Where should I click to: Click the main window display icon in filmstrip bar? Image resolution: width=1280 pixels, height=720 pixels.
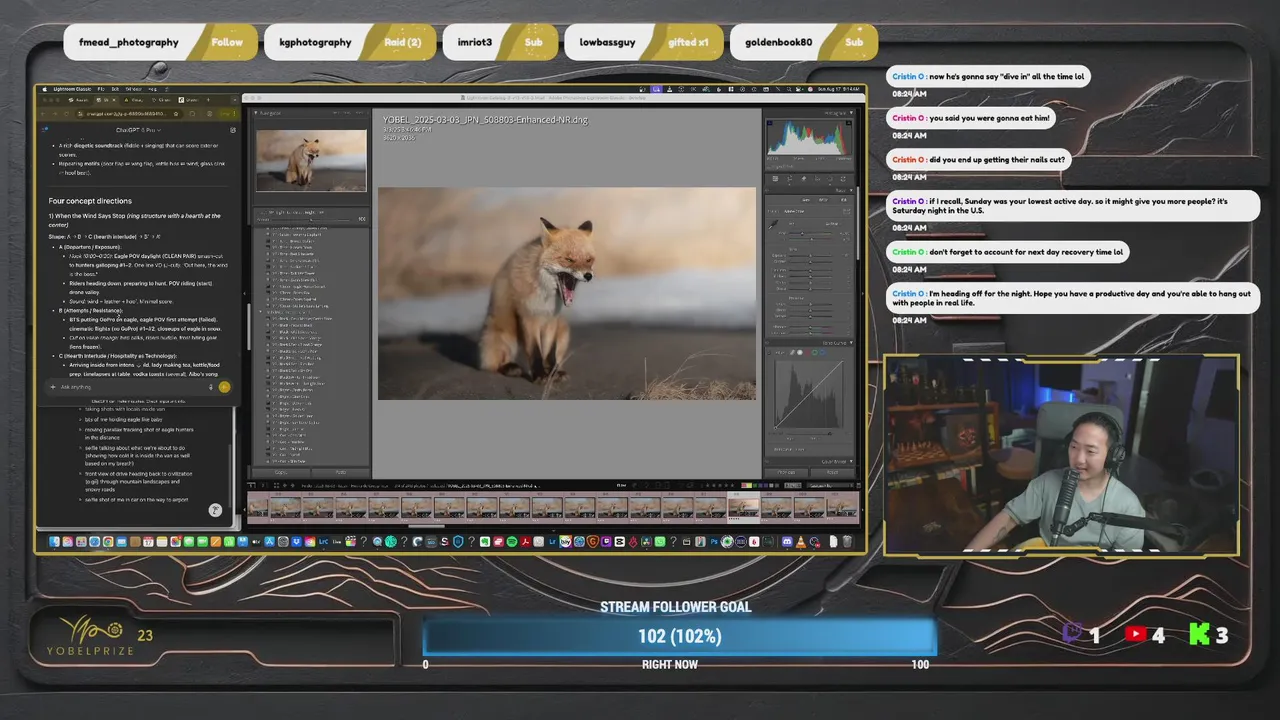point(251,485)
